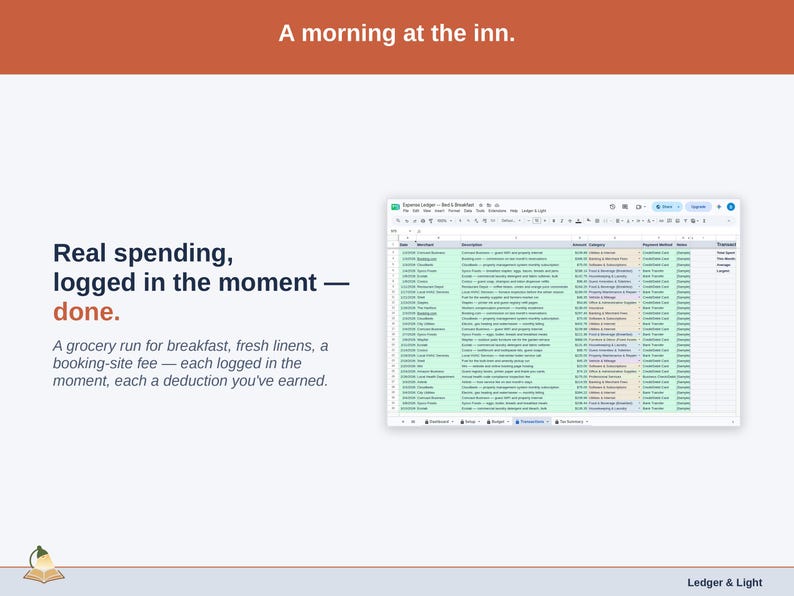The width and height of the screenshot is (794, 596).
Task: Click the Functions sigma icon
Action: click(704, 221)
